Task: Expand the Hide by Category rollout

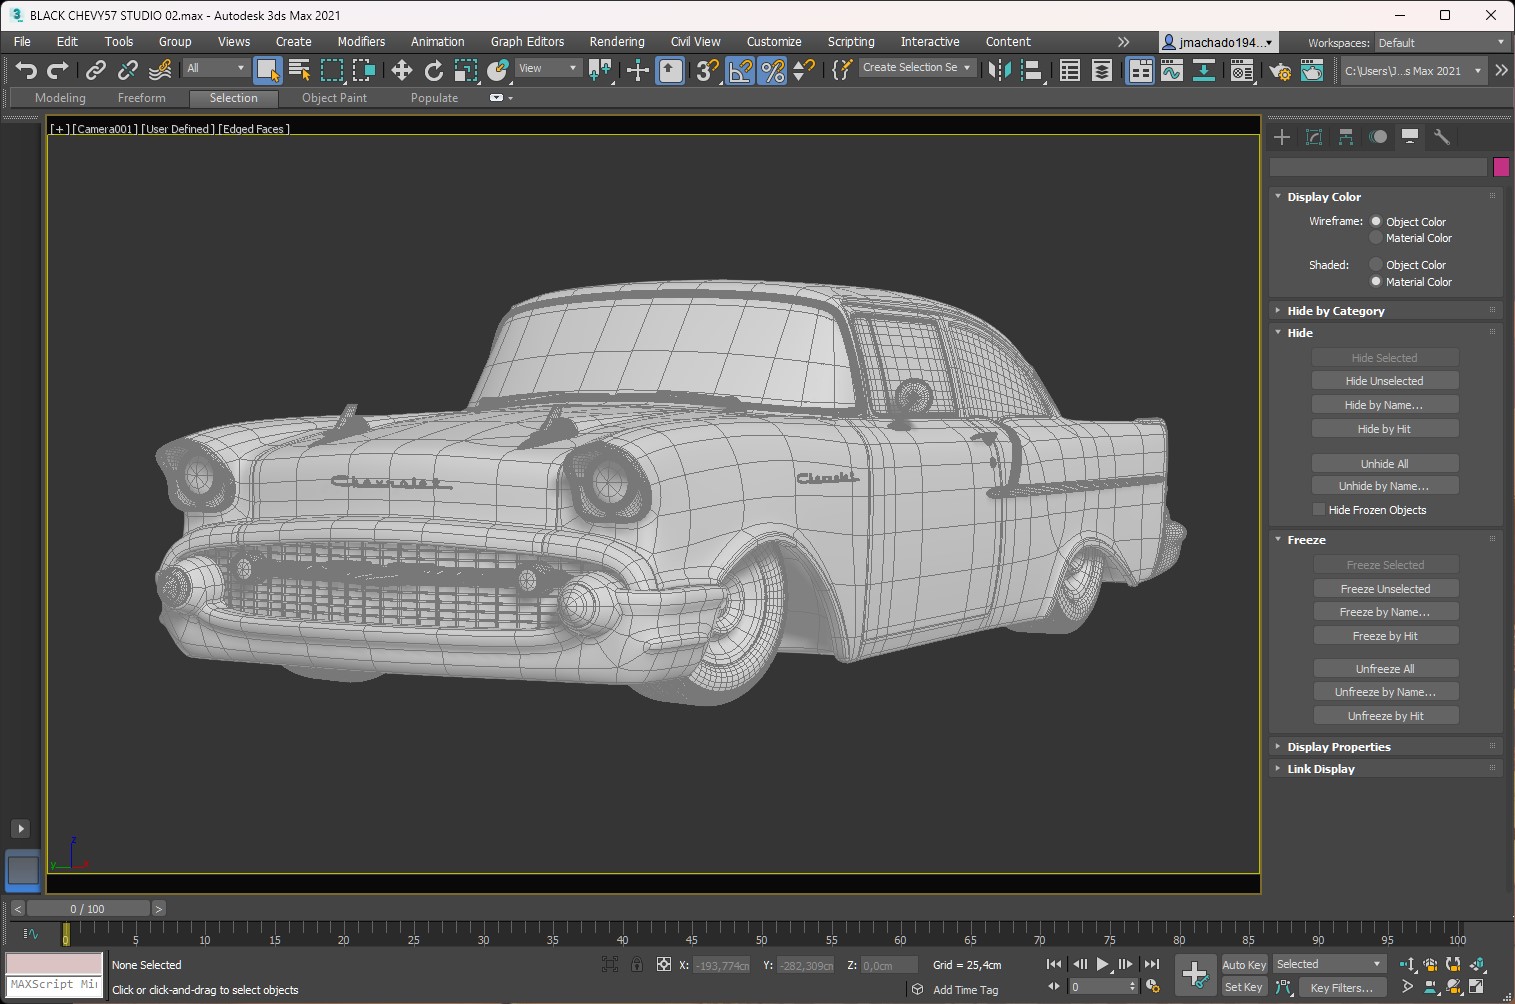Action: (1335, 311)
